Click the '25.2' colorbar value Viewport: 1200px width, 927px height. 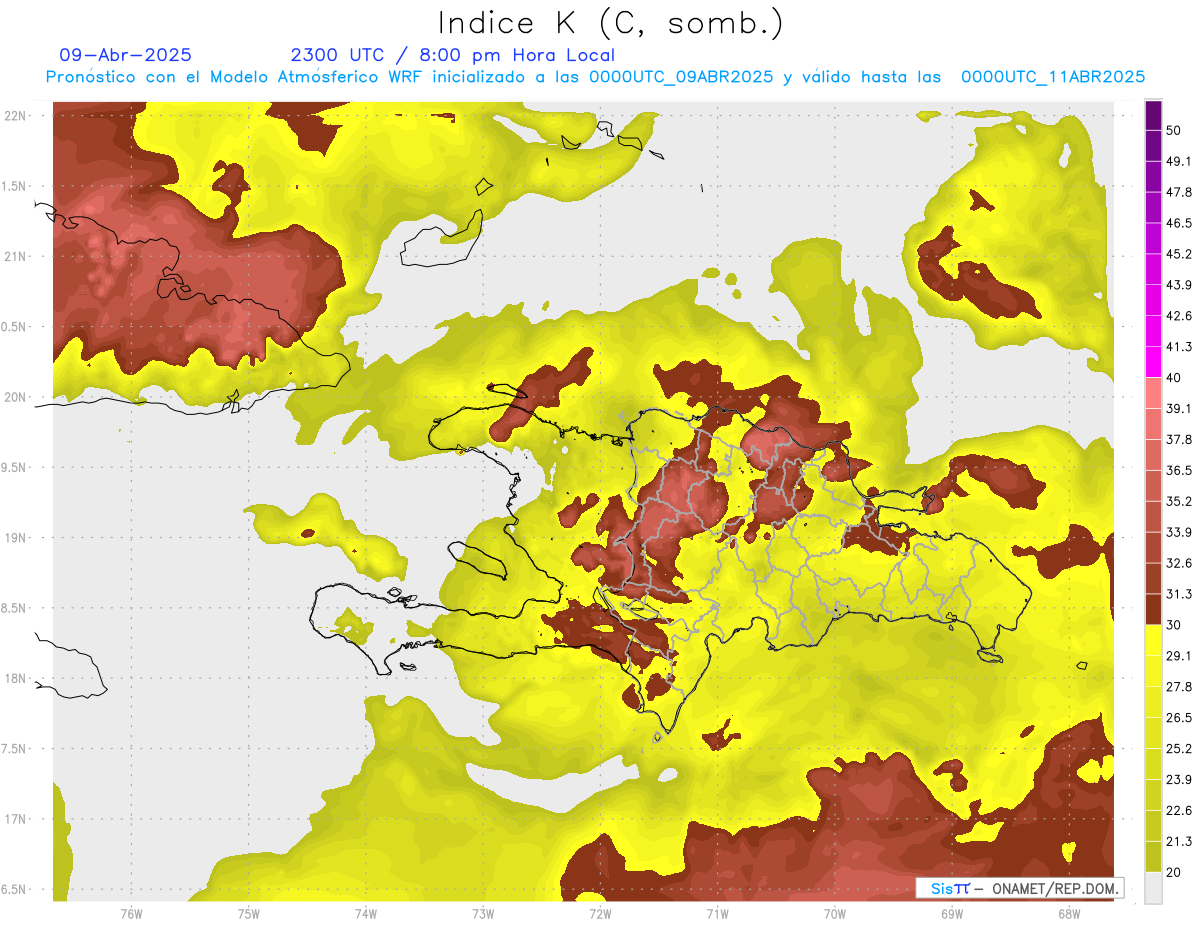tap(1179, 749)
